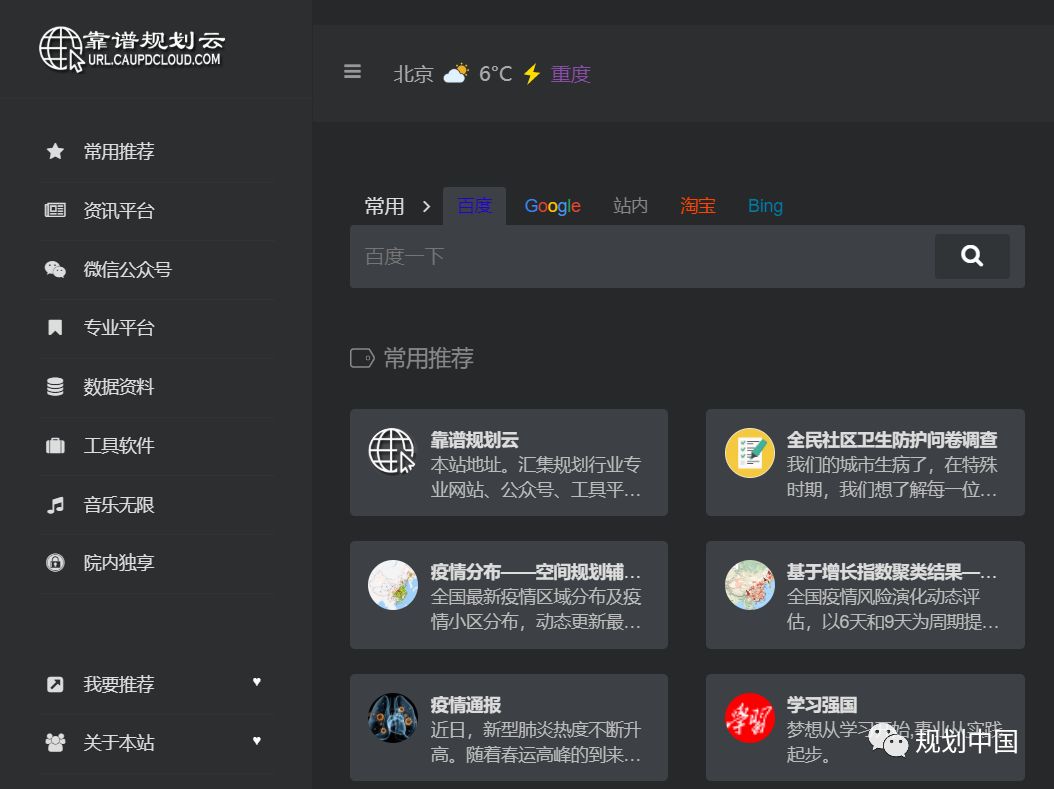Click the 北京 city weather label
Screen dimensions: 1054x789
click(413, 73)
